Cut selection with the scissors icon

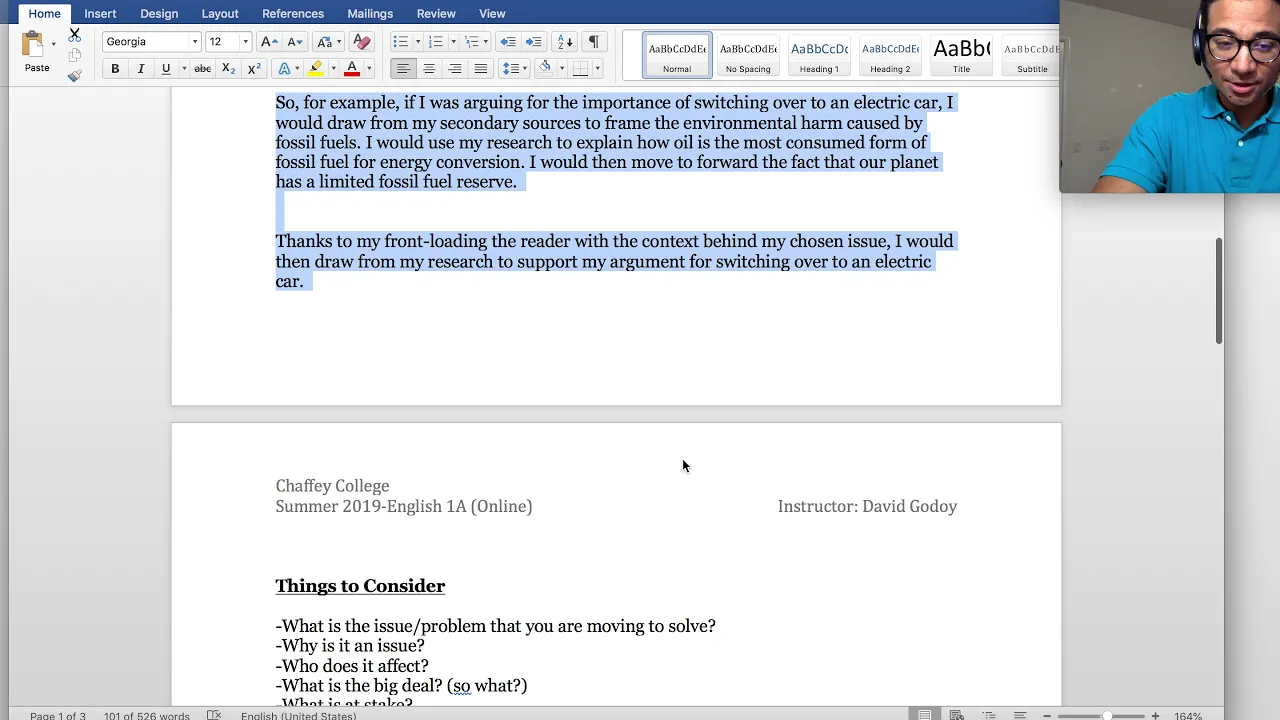point(74,34)
